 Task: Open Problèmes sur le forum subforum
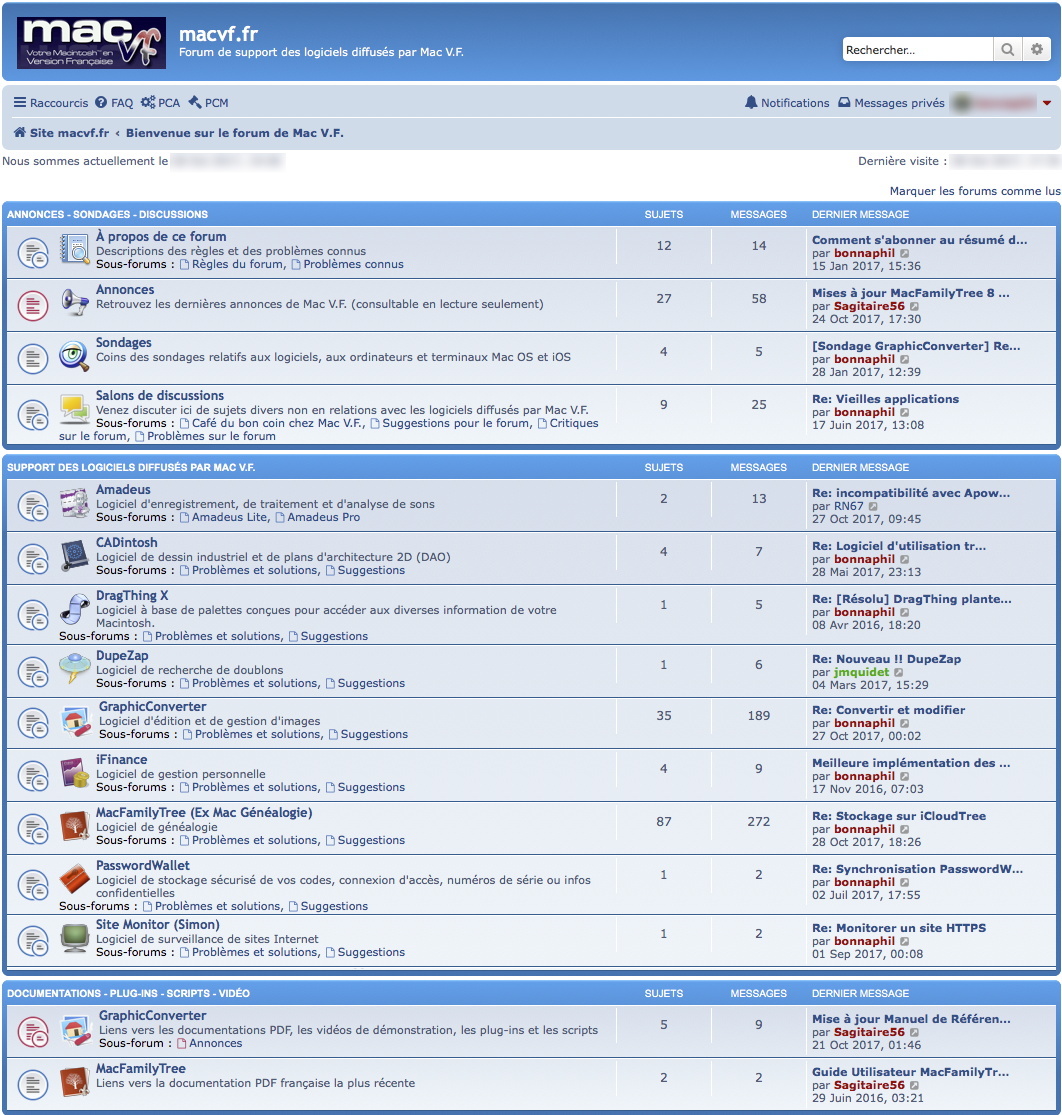coord(205,436)
